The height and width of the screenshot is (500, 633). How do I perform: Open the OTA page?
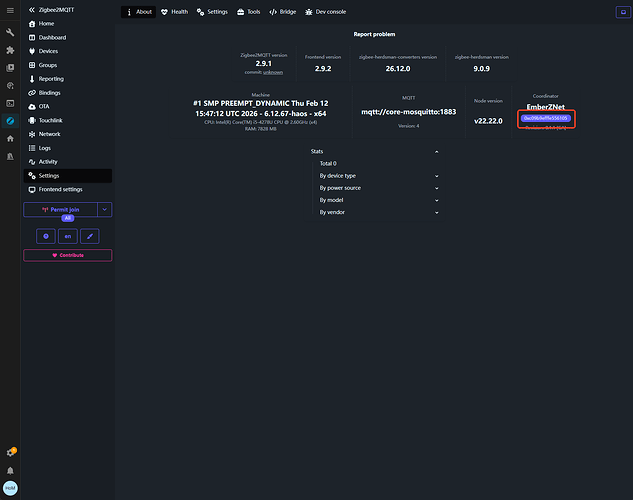(67, 107)
